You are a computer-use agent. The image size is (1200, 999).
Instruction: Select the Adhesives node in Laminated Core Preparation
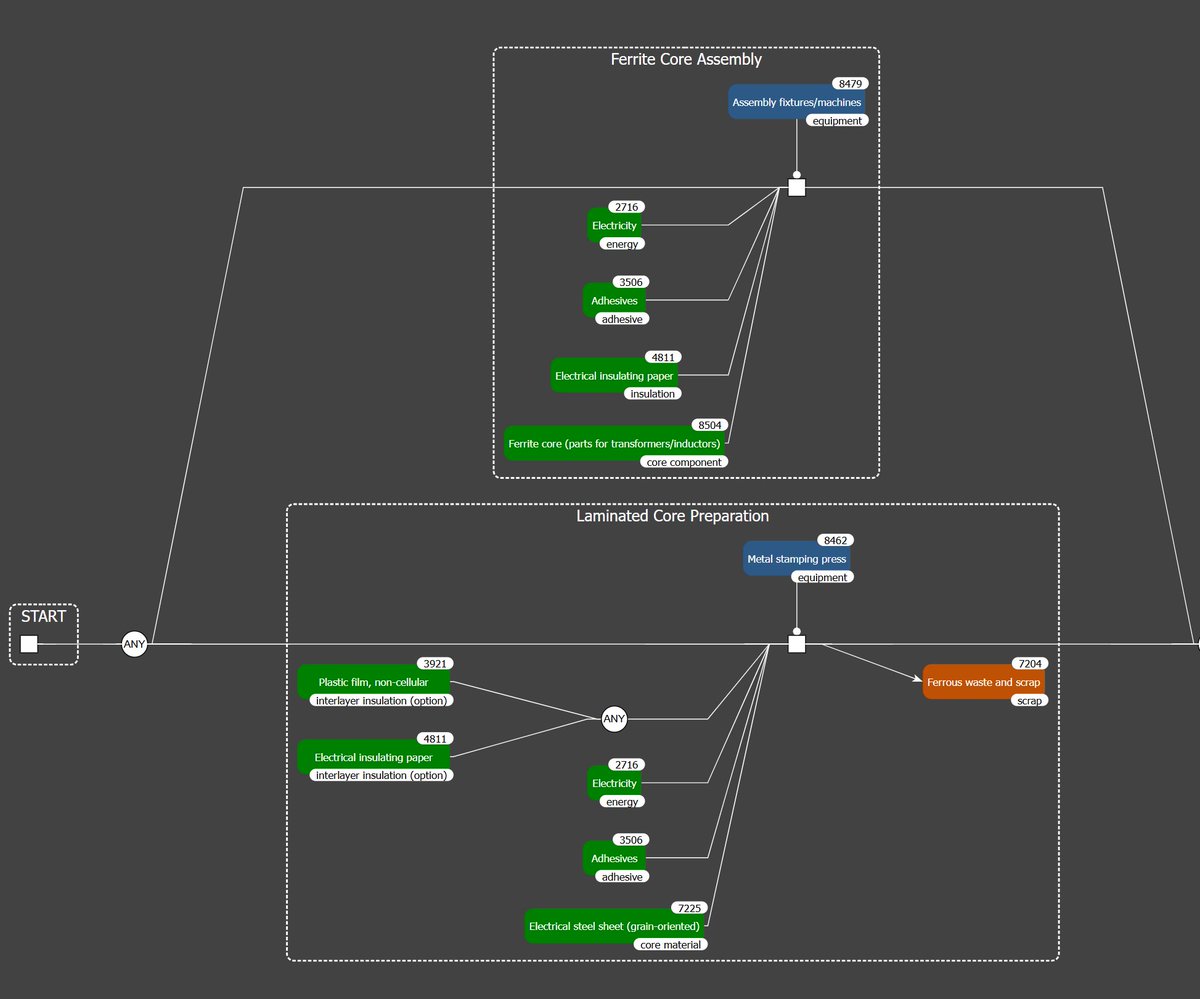click(x=614, y=858)
